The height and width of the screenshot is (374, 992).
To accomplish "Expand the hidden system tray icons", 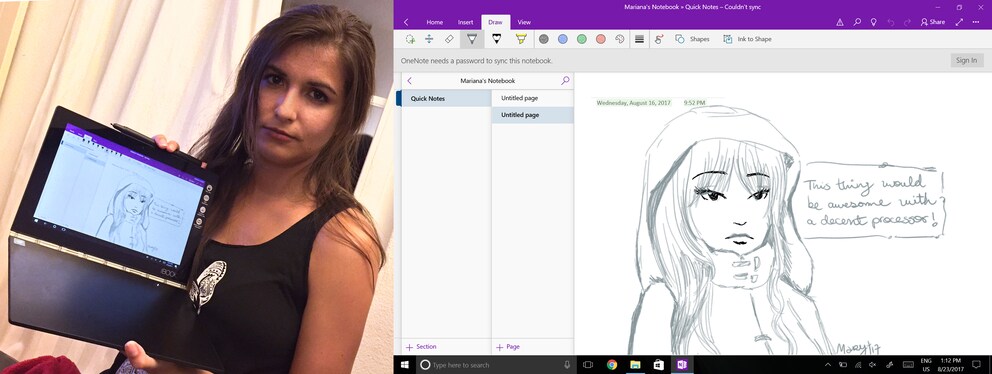I will coord(828,365).
